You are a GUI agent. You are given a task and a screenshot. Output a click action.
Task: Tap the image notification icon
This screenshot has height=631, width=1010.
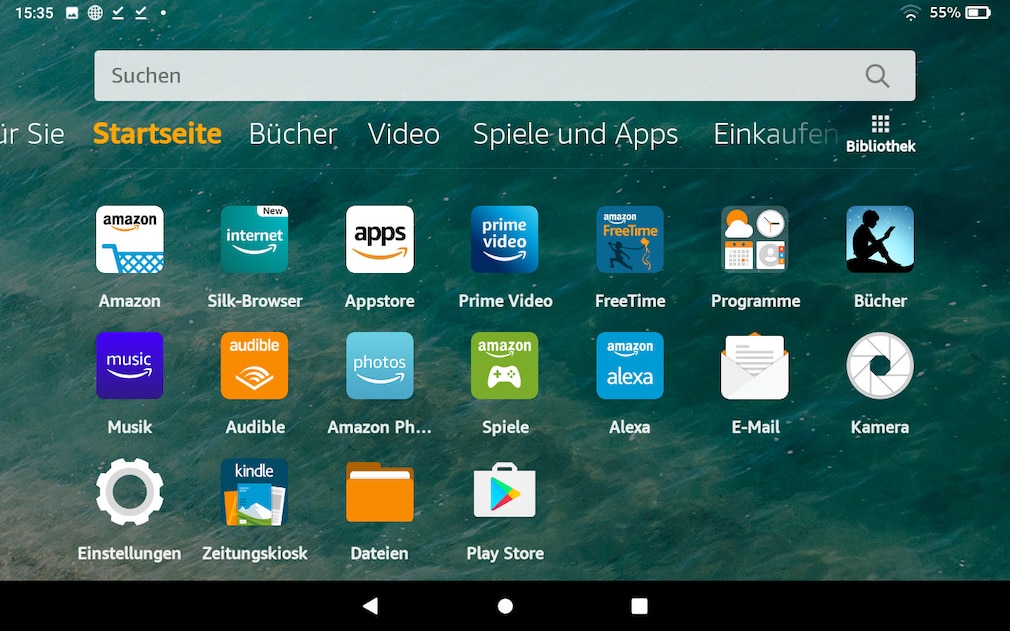(x=72, y=13)
